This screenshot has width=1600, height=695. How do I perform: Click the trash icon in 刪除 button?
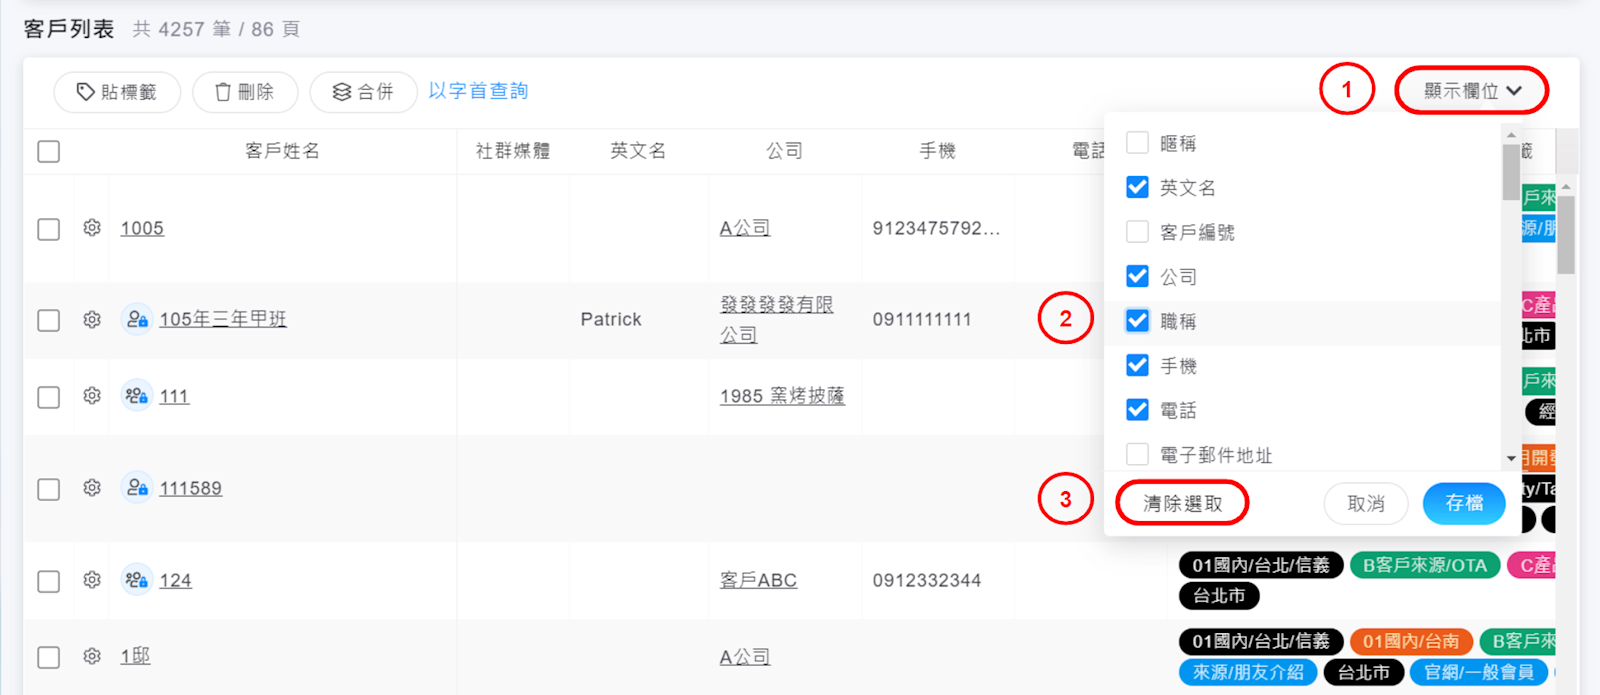tap(223, 92)
